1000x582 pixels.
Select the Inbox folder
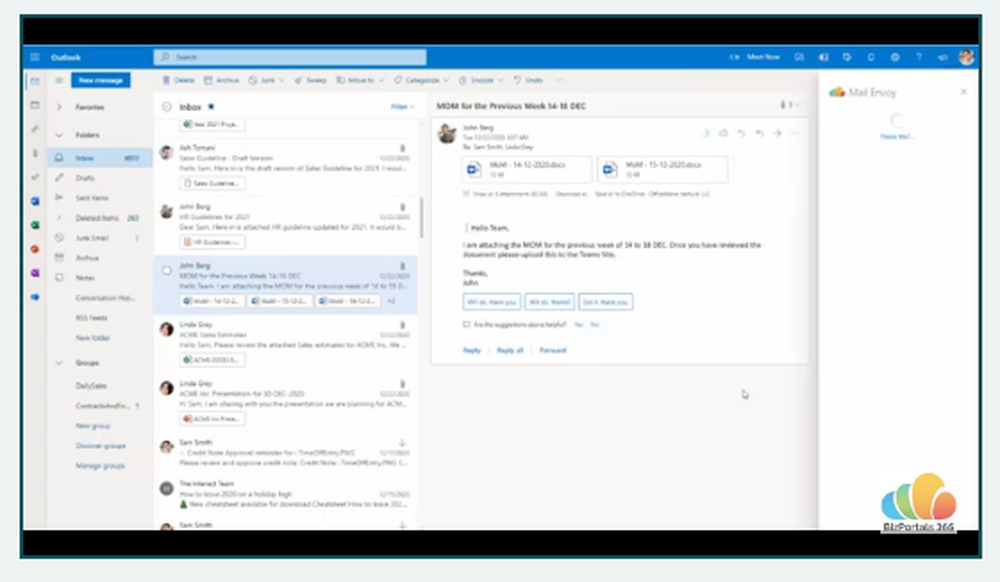(x=99, y=157)
